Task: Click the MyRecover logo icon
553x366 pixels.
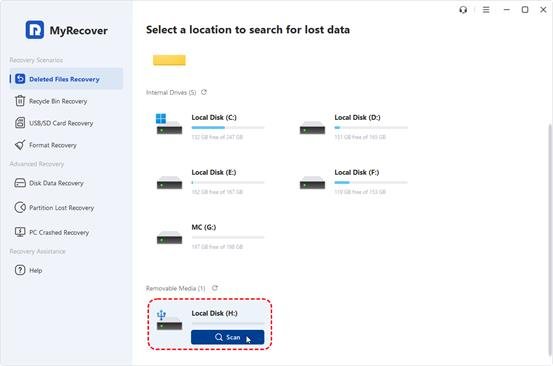Action: pos(35,30)
